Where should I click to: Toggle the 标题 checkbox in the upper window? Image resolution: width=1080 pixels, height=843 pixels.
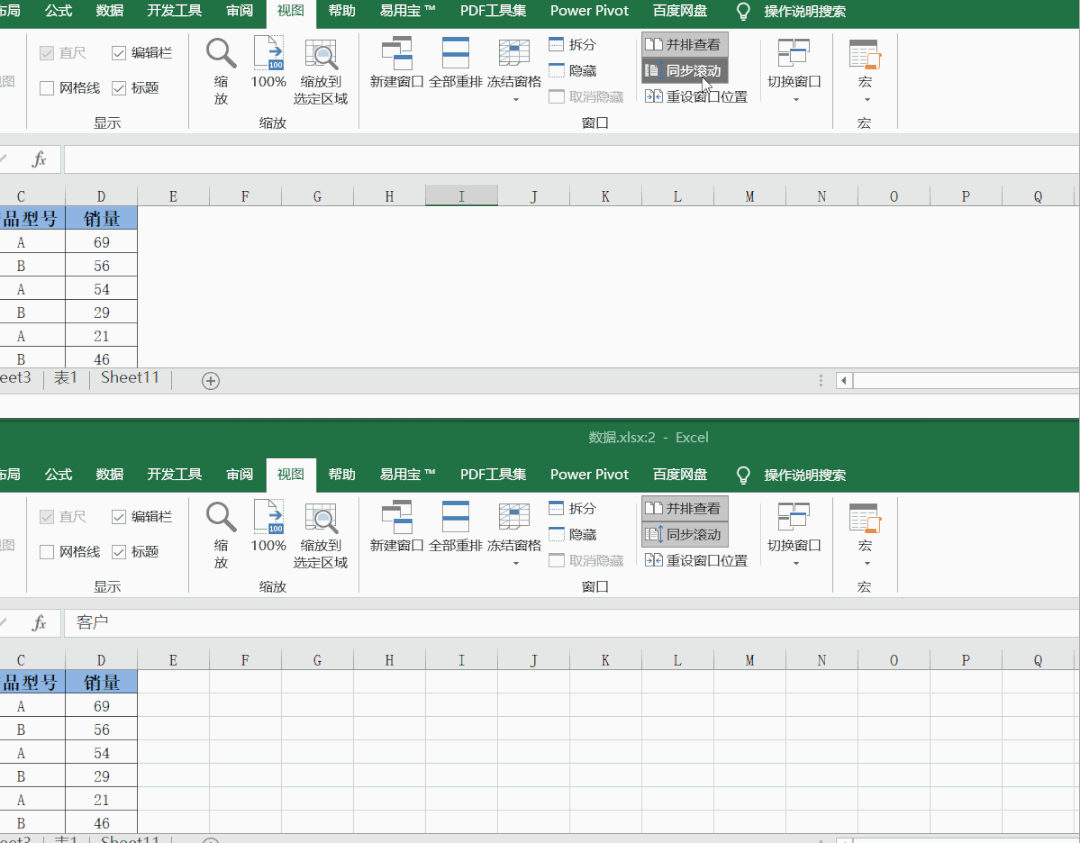(x=119, y=88)
